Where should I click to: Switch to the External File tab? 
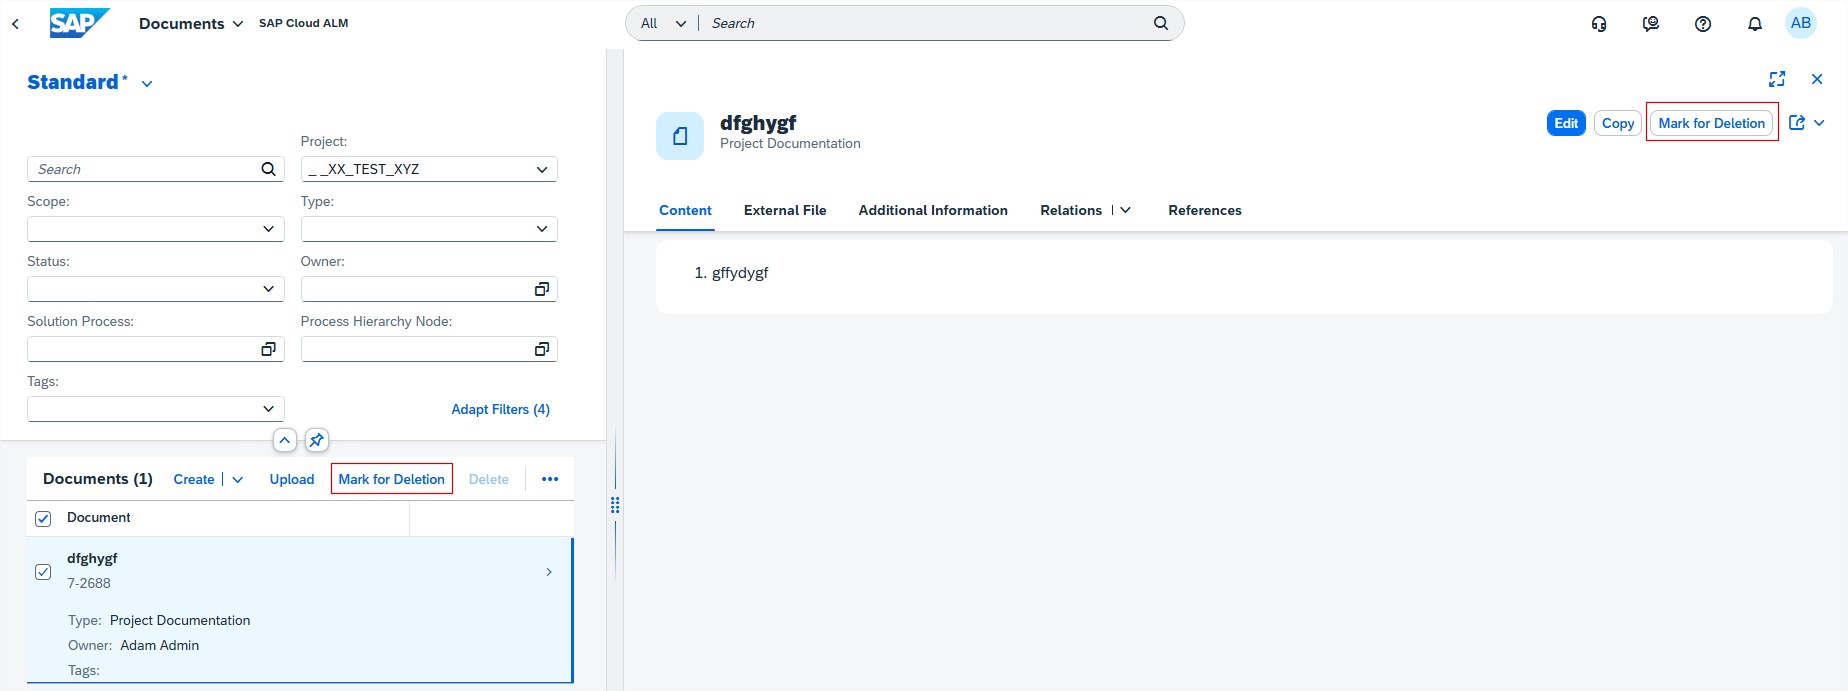[x=784, y=210]
